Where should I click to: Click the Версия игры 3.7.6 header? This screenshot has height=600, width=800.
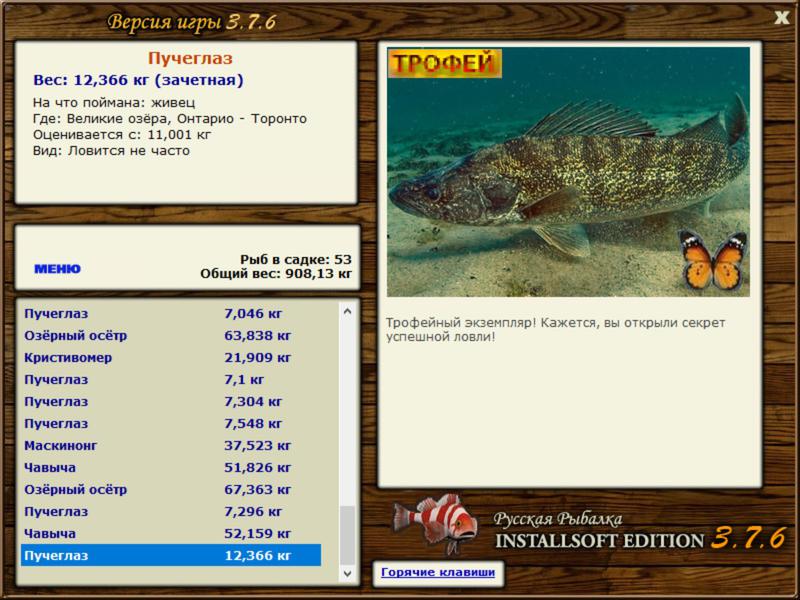click(x=192, y=21)
